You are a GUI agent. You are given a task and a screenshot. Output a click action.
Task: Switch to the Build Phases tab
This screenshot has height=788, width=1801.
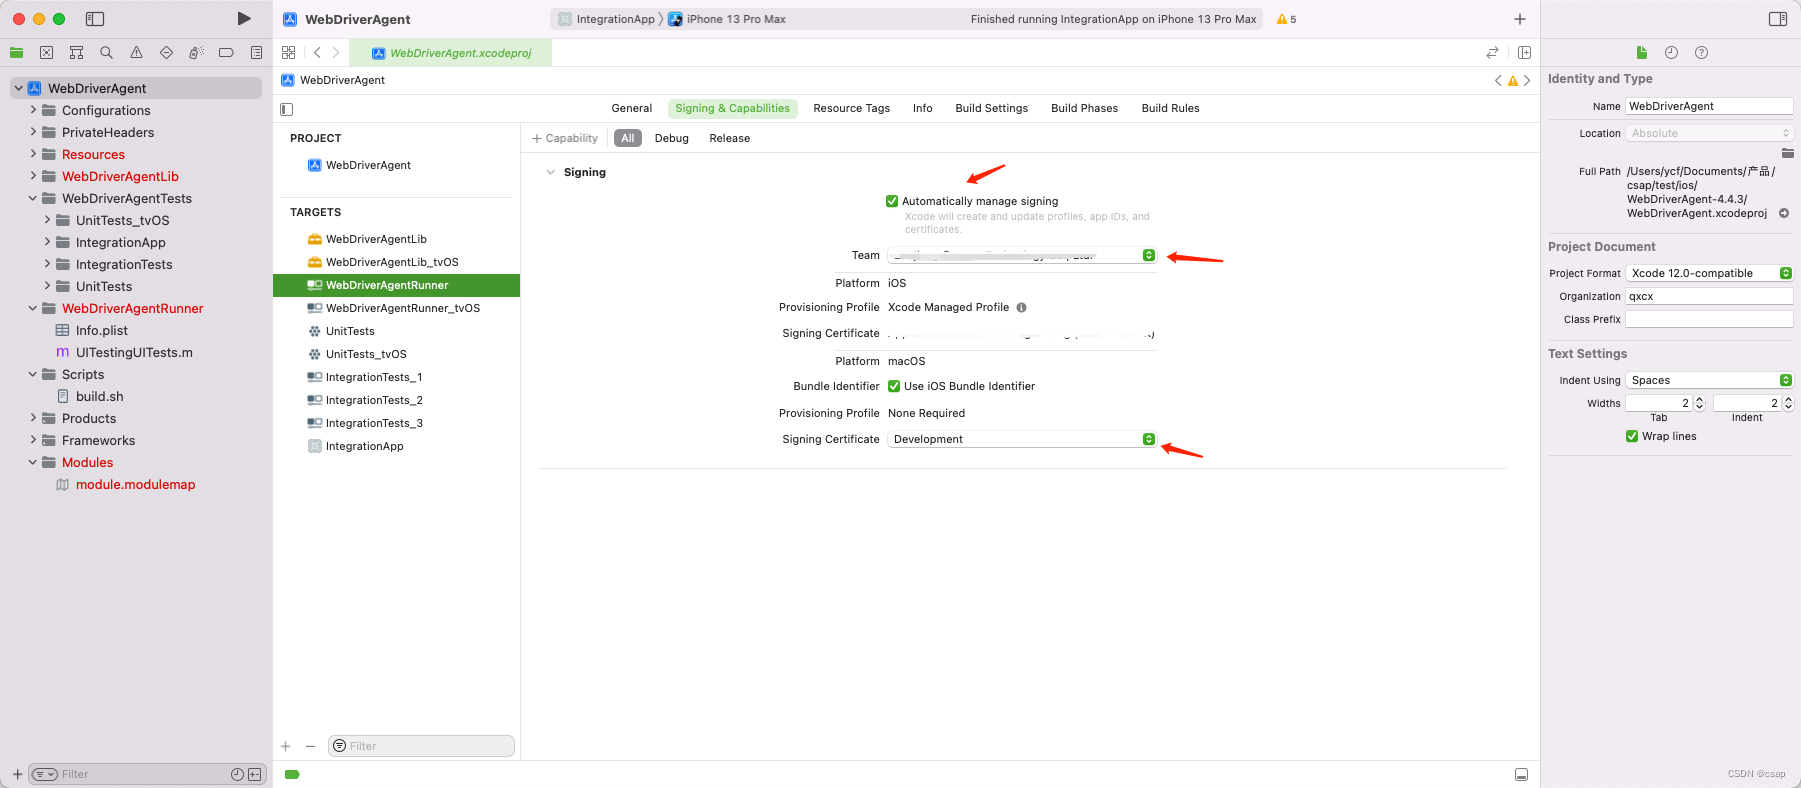point(1084,108)
